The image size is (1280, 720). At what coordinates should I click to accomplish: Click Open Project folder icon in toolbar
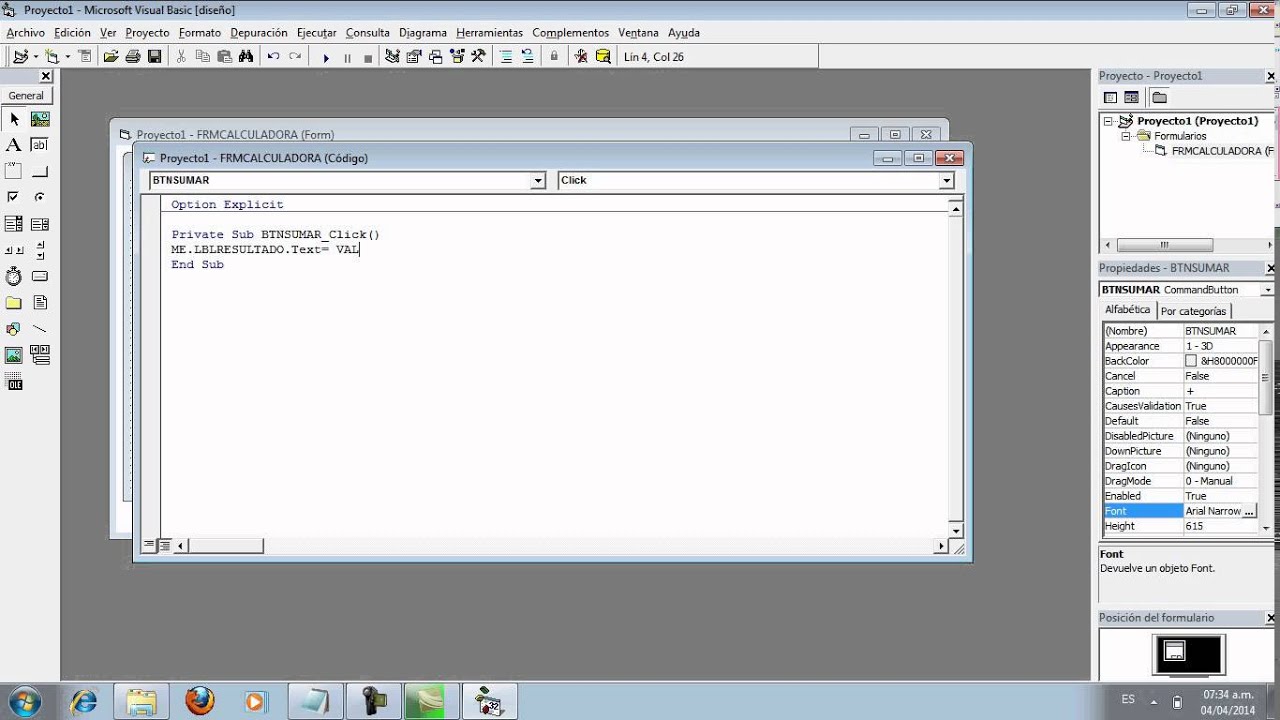click(111, 57)
